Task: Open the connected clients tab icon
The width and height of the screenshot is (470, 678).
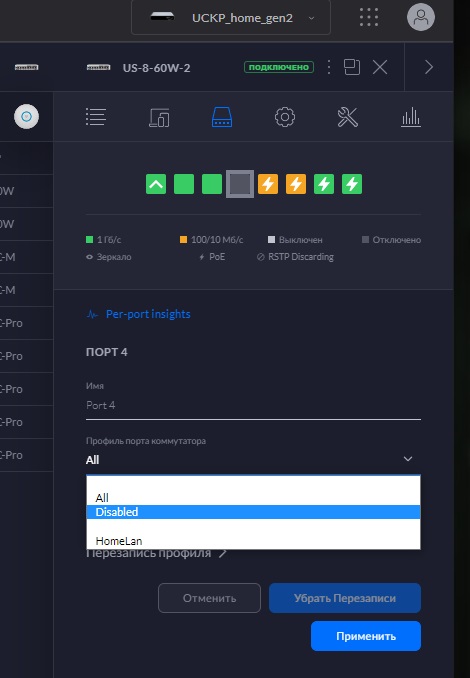Action: 159,117
